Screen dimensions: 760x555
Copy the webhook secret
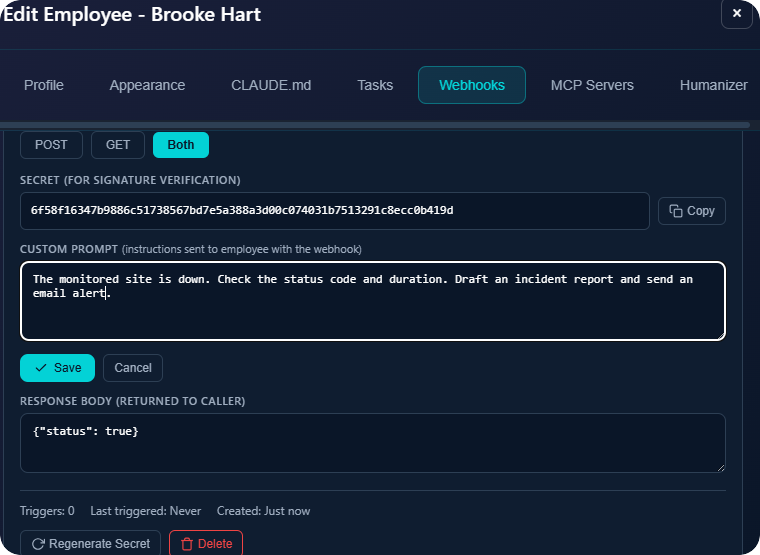(x=692, y=211)
